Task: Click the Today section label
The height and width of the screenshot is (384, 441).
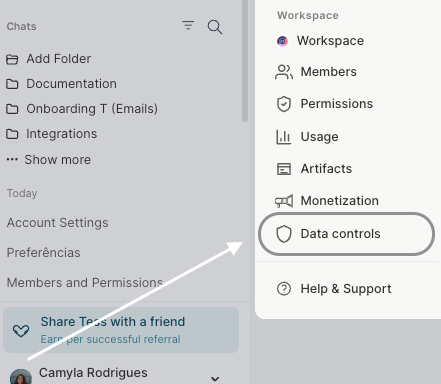Action: click(x=22, y=193)
